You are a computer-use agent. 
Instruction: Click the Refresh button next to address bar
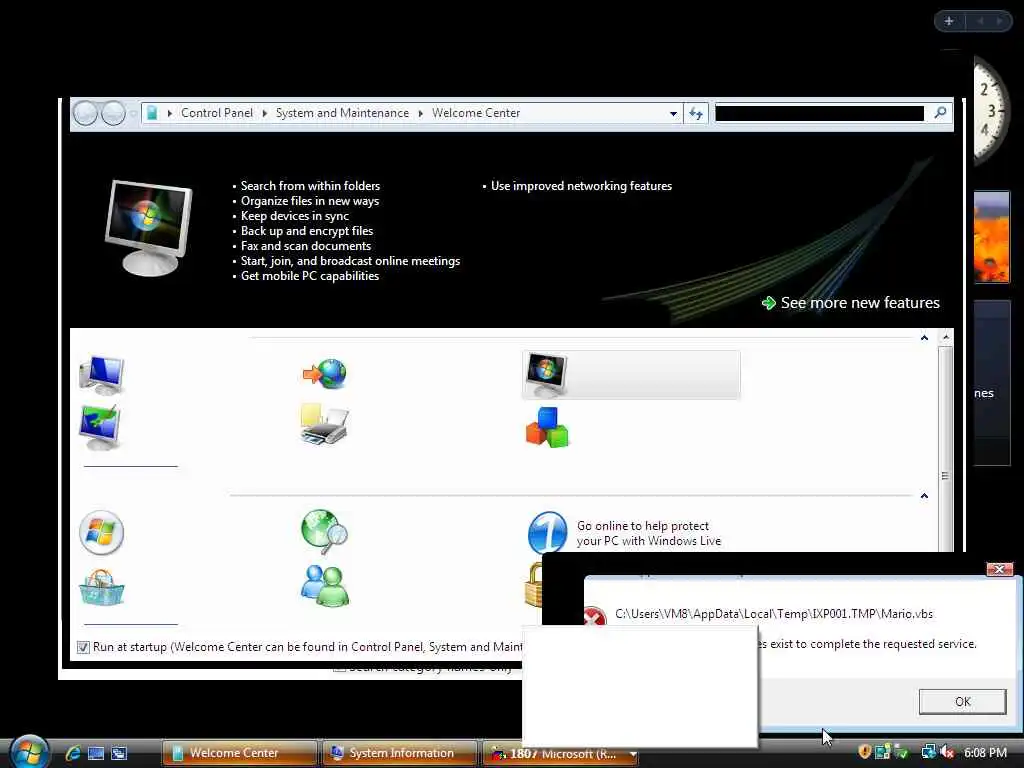(x=696, y=114)
